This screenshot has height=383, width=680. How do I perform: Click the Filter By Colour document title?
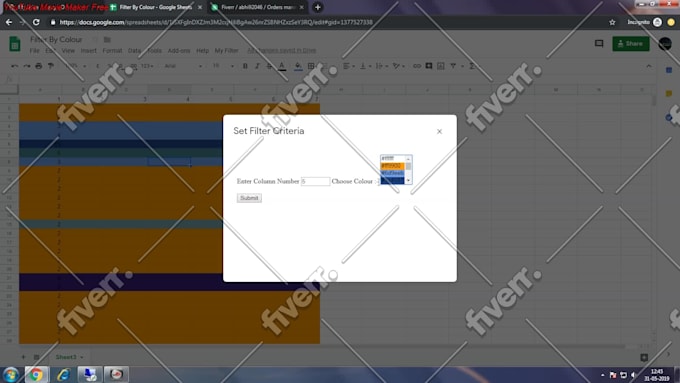pos(56,39)
